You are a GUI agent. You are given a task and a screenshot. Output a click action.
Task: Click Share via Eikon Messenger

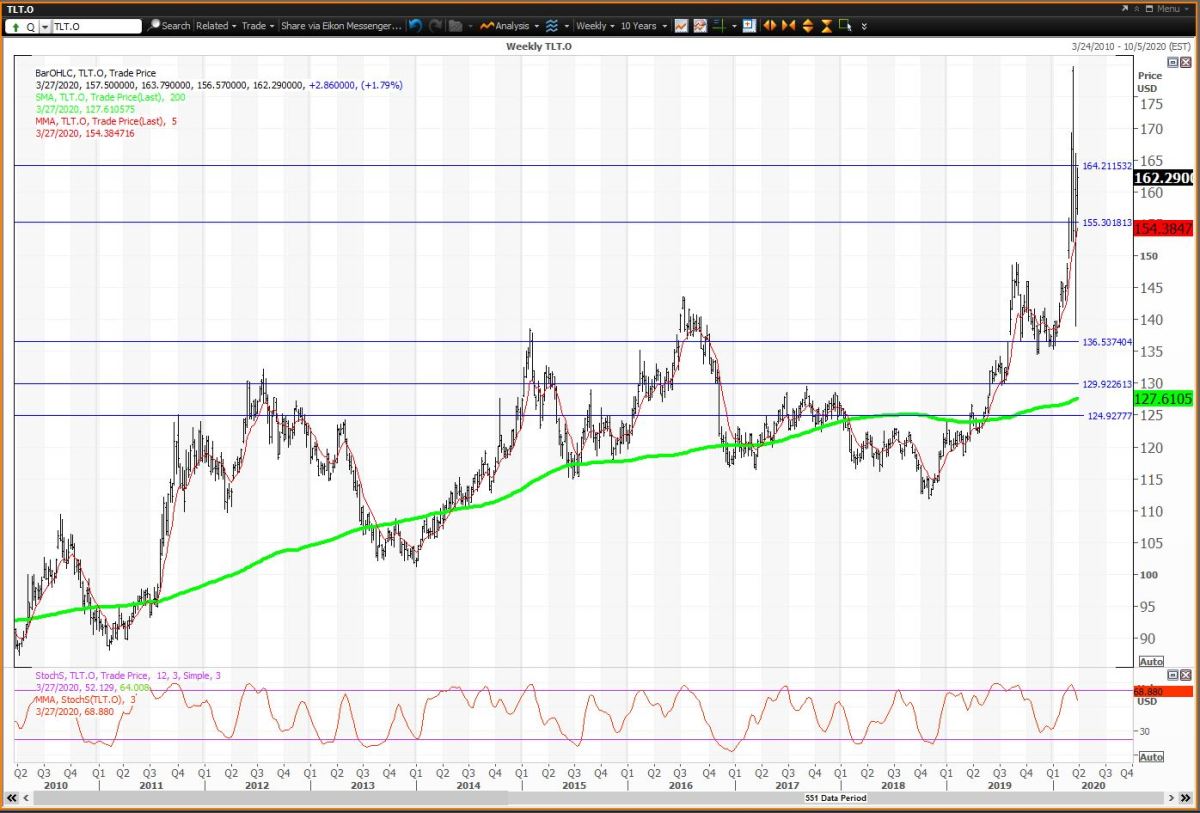tap(338, 26)
